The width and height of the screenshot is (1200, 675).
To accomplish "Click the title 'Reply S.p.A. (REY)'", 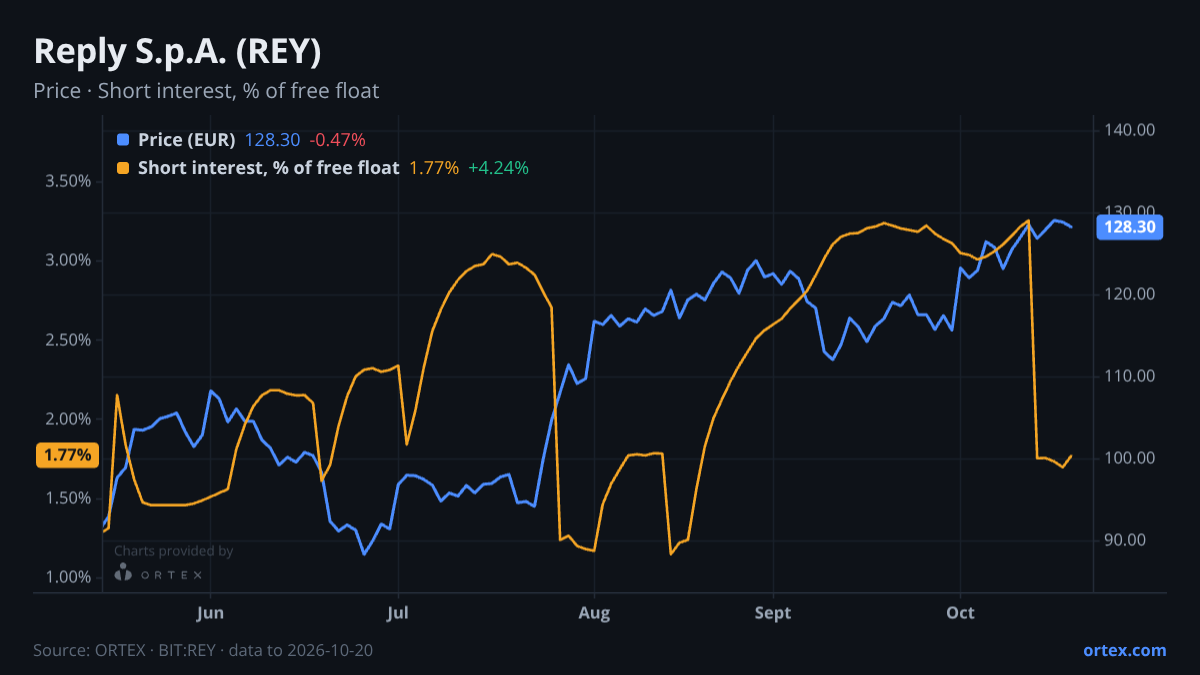I will pos(177,51).
